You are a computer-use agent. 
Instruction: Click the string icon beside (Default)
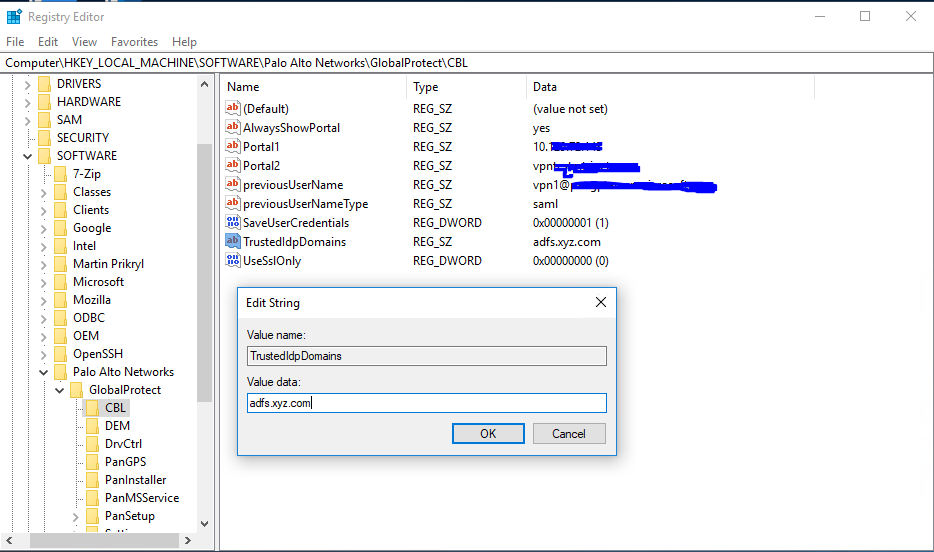(x=232, y=108)
